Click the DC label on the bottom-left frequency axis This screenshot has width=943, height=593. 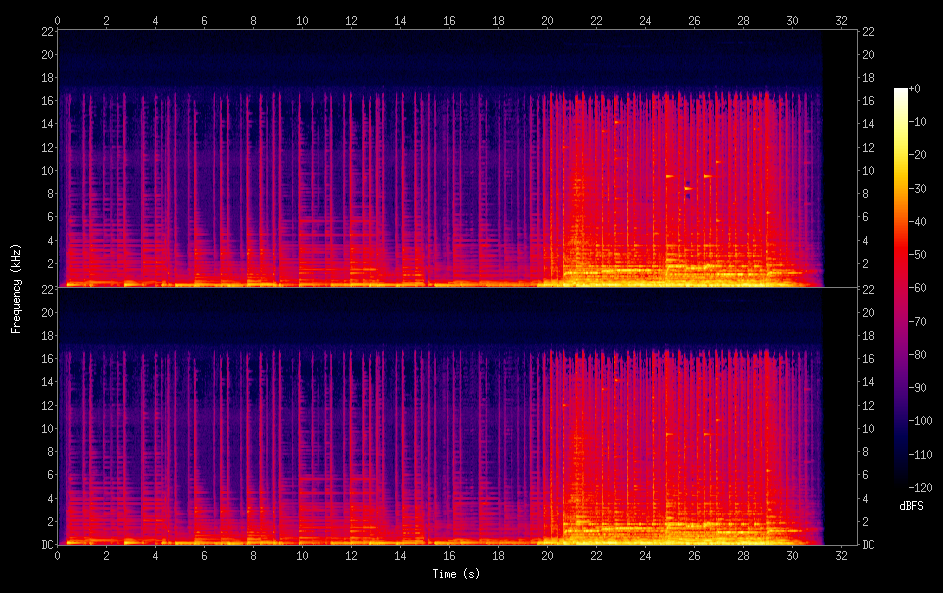point(46,545)
